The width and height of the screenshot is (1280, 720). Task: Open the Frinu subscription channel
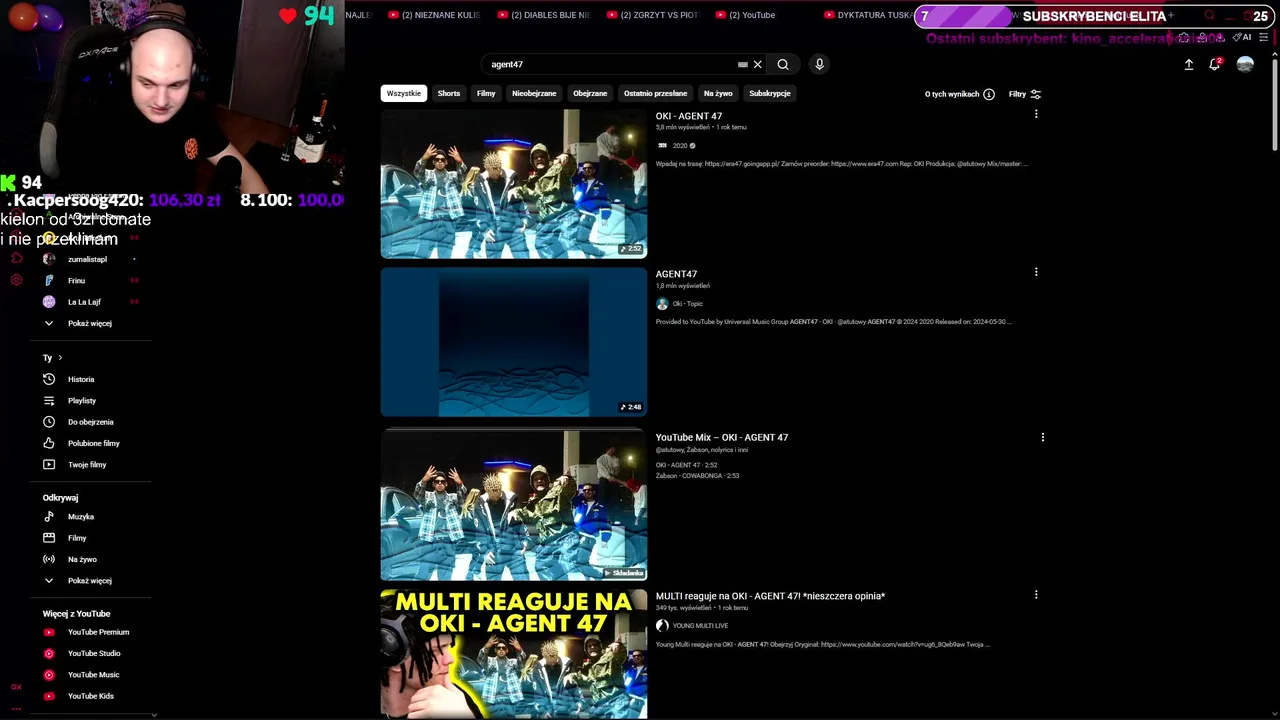pos(76,281)
